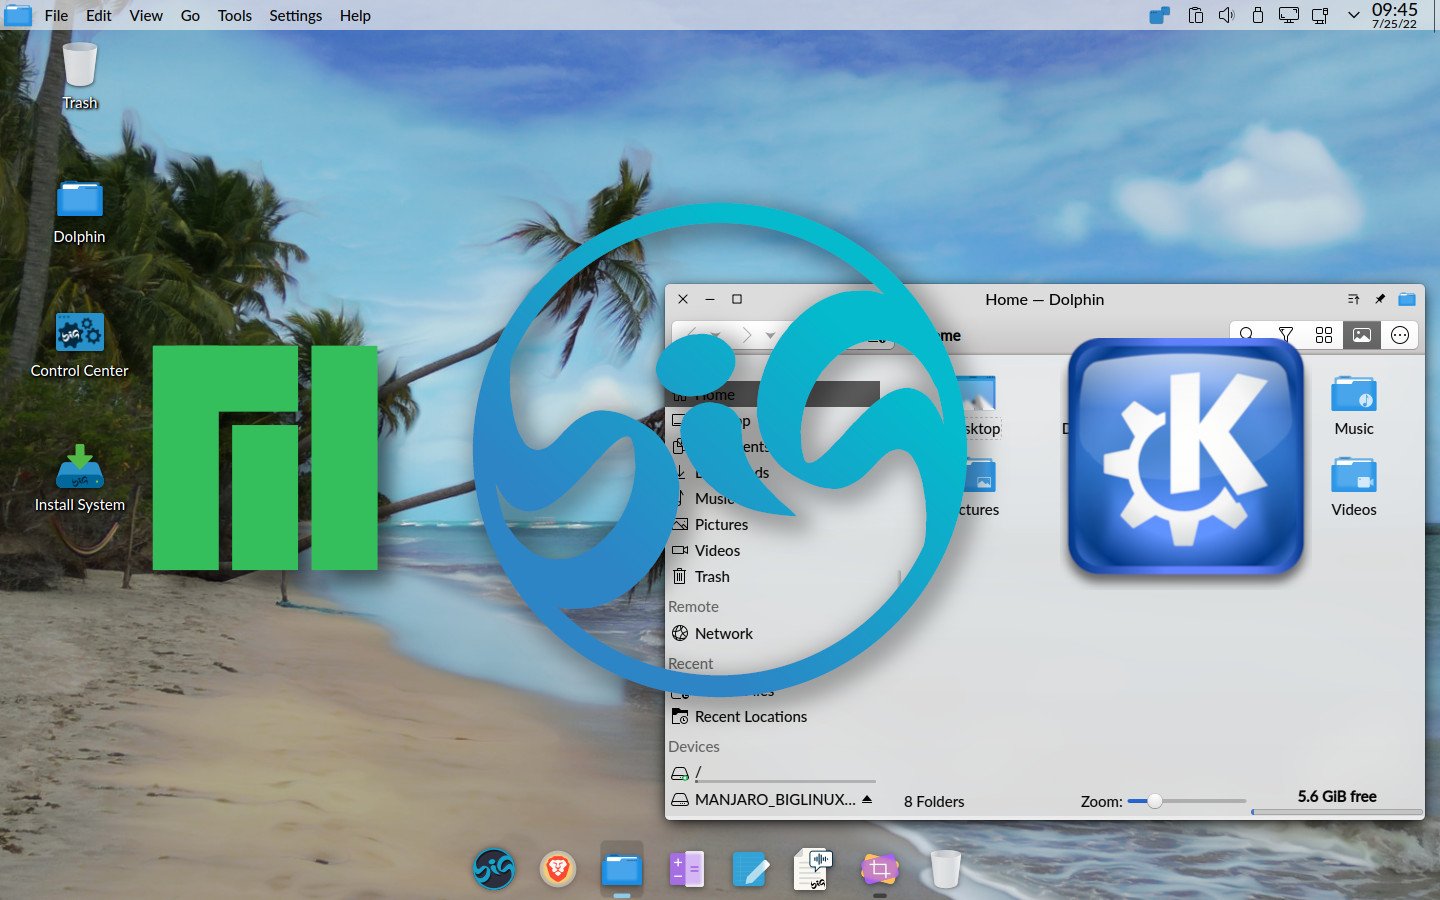The image size is (1440, 900).
Task: Click the 8 Folders status text
Action: tap(934, 801)
